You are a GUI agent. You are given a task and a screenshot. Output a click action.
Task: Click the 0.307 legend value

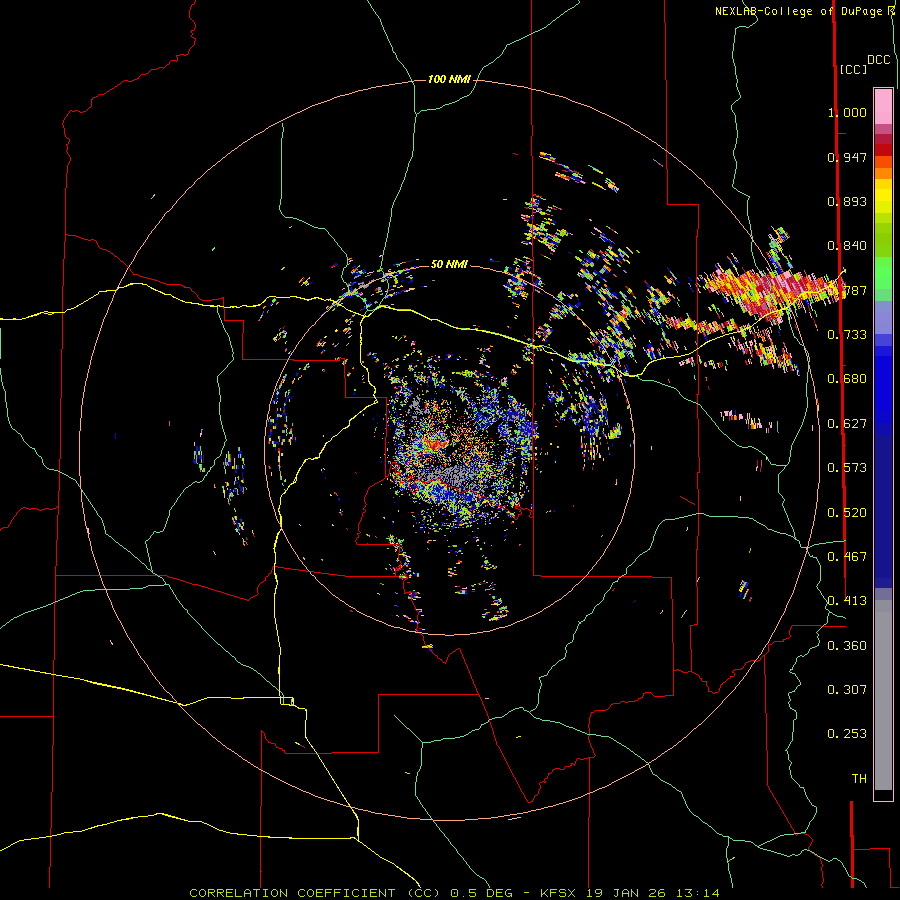click(x=847, y=690)
